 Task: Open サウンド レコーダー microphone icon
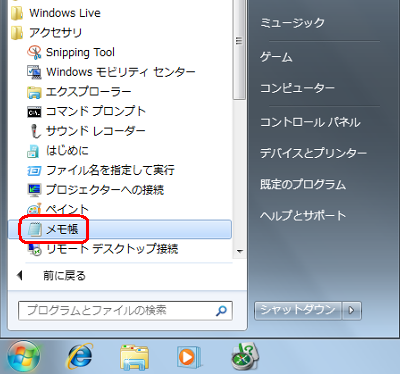[35, 131]
